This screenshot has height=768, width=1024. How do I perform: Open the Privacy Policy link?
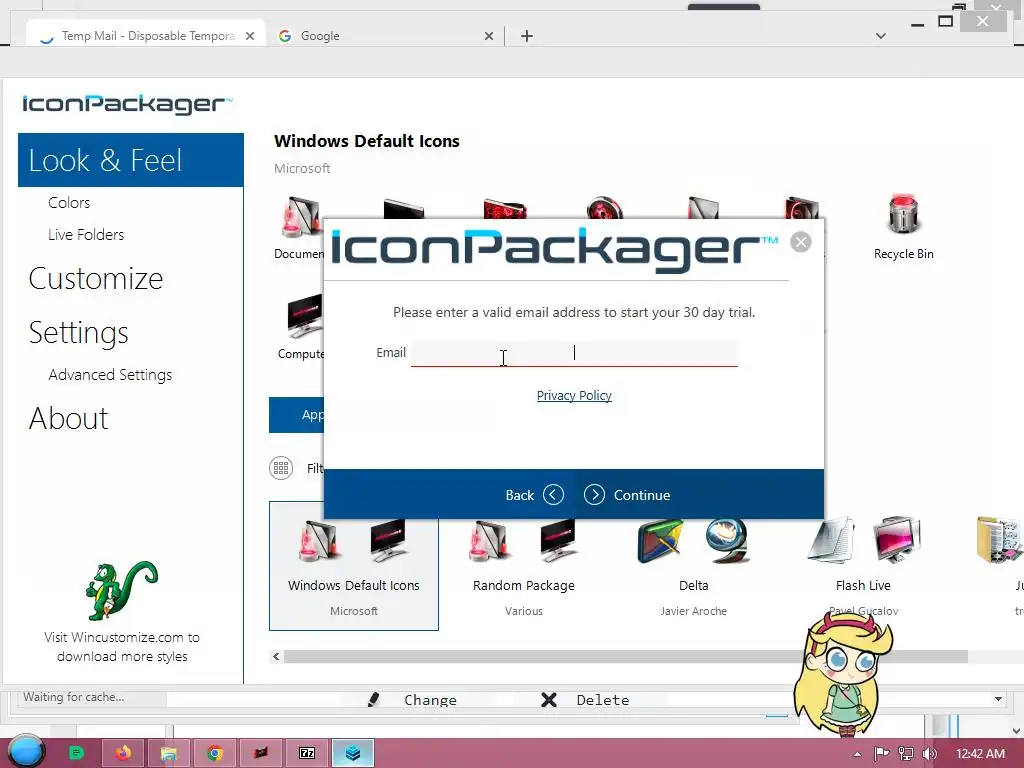574,396
